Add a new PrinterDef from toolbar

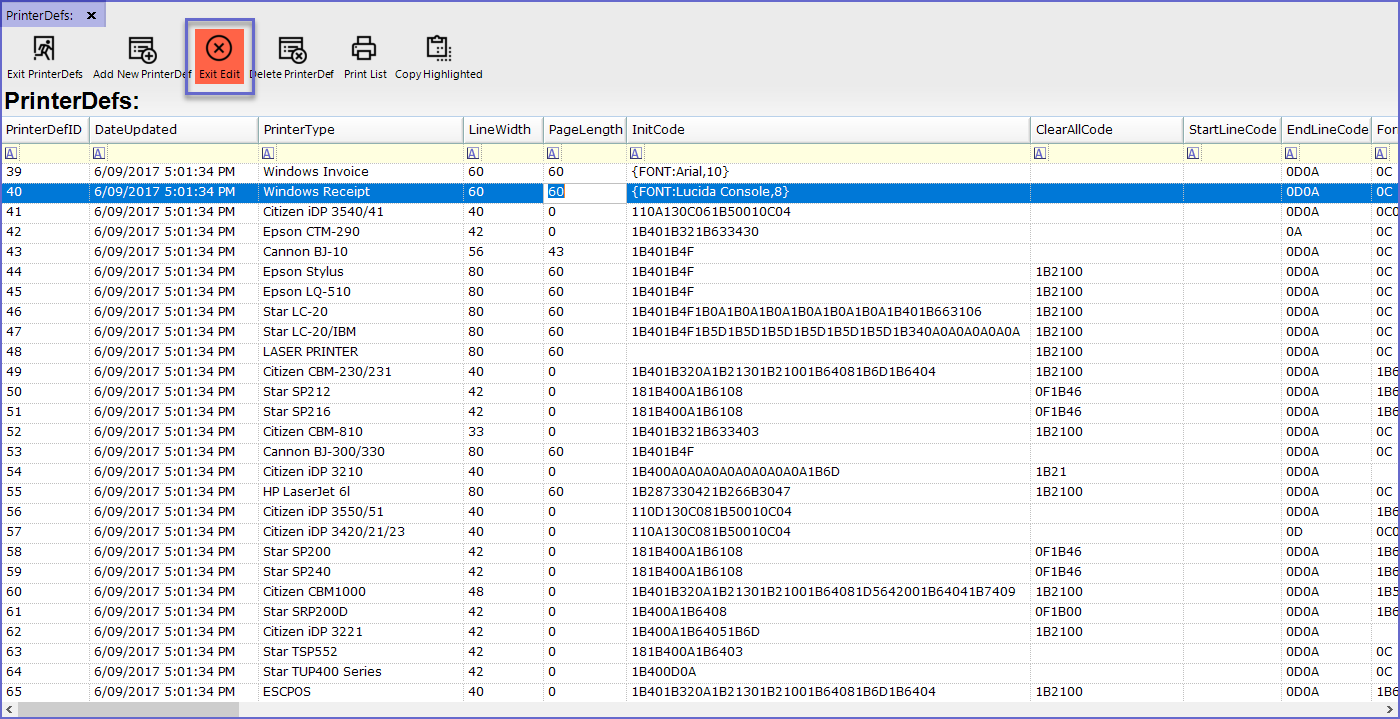[x=142, y=57]
